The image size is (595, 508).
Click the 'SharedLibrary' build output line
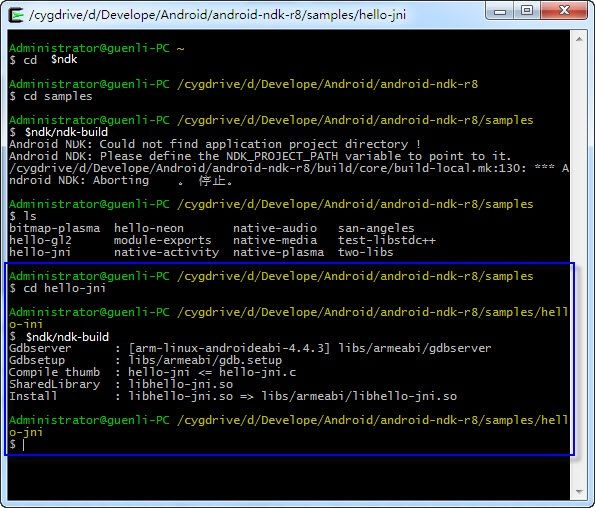point(121,384)
